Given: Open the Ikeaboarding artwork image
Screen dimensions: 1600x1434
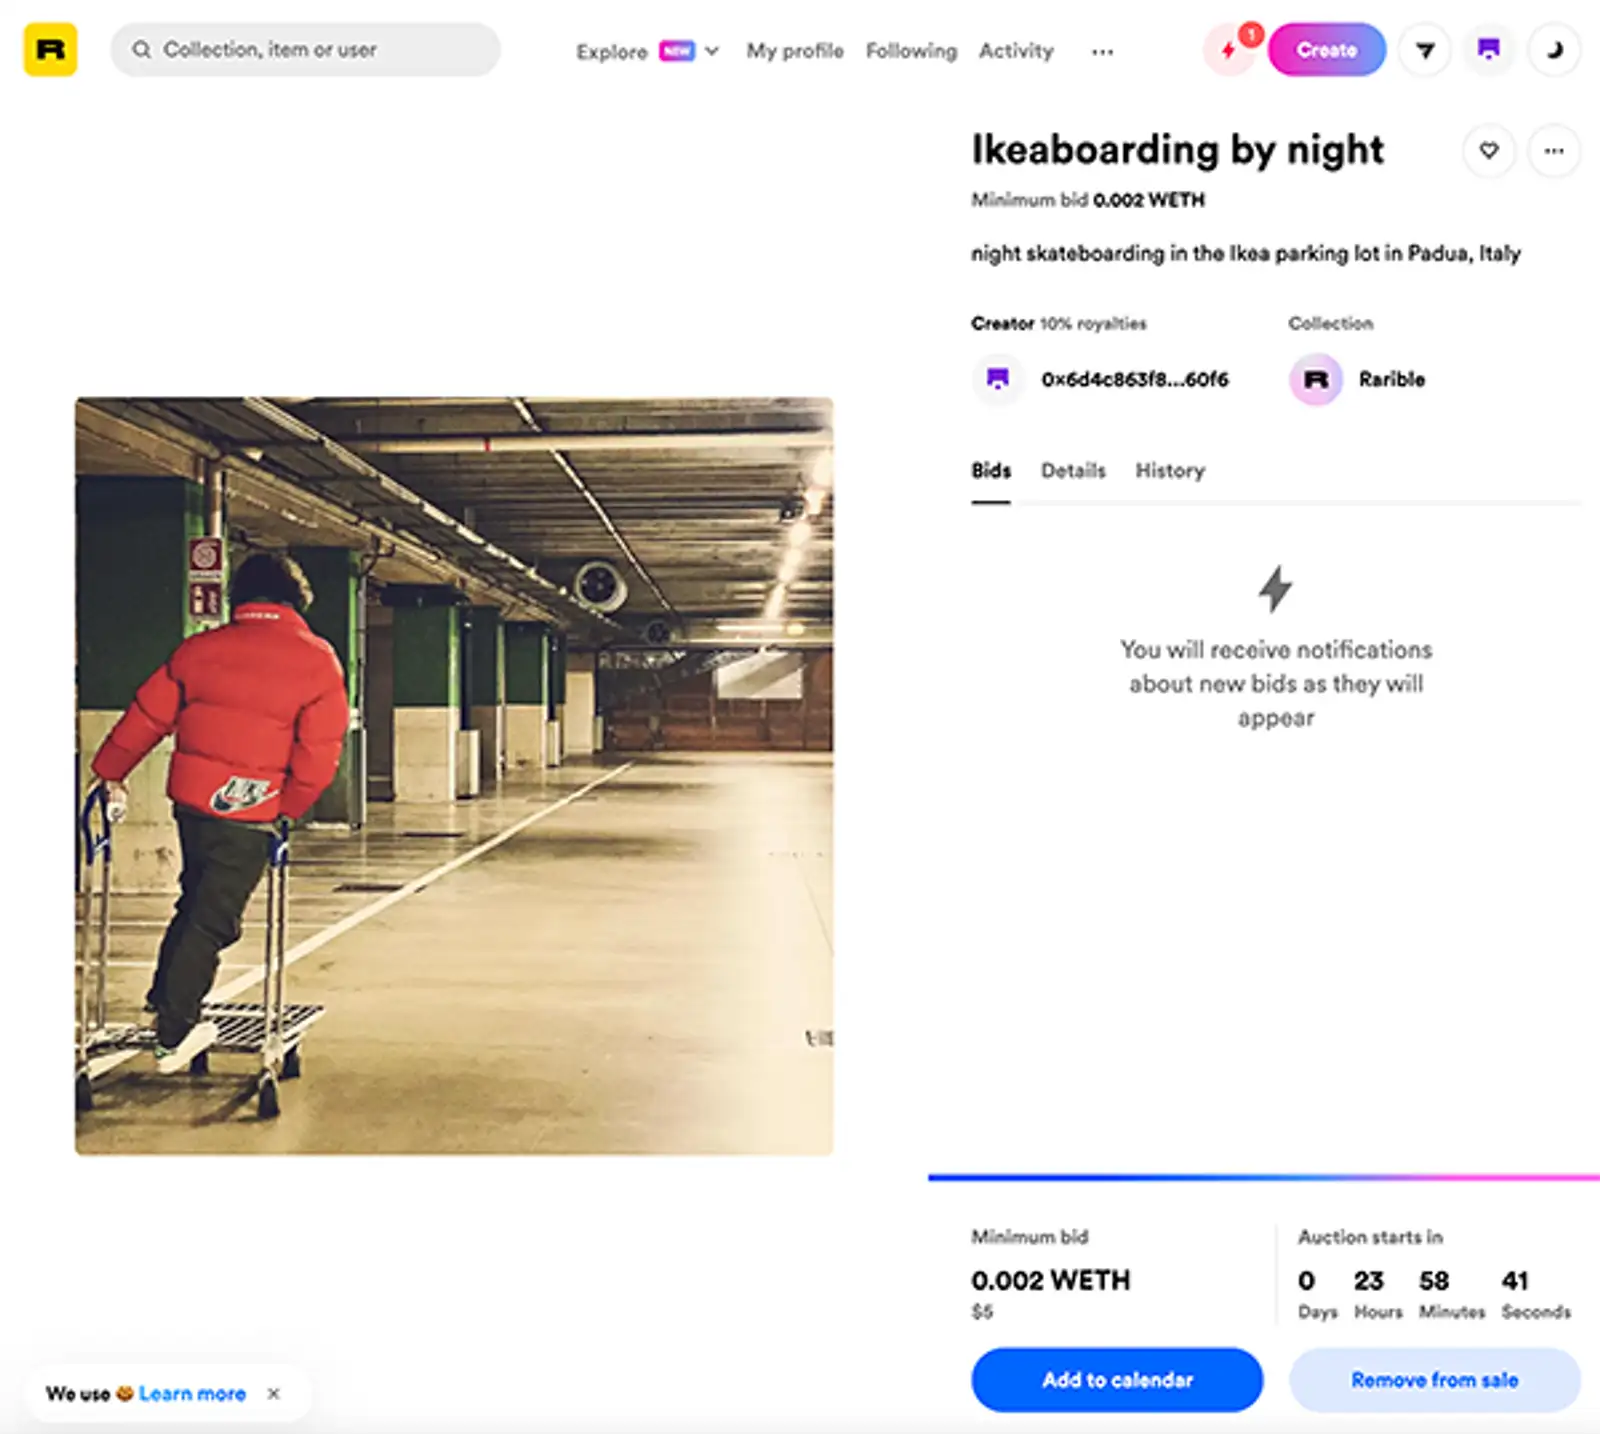Looking at the screenshot, I should click(454, 776).
